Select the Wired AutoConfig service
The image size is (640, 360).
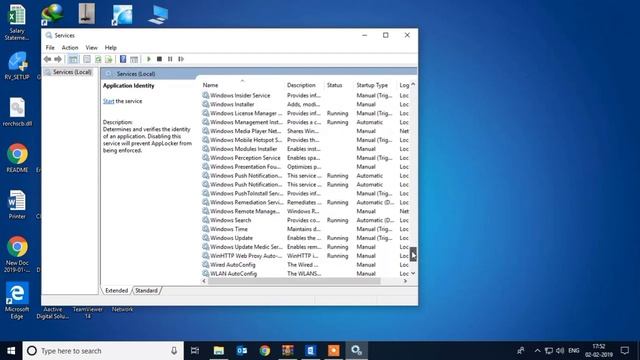point(306,265)
